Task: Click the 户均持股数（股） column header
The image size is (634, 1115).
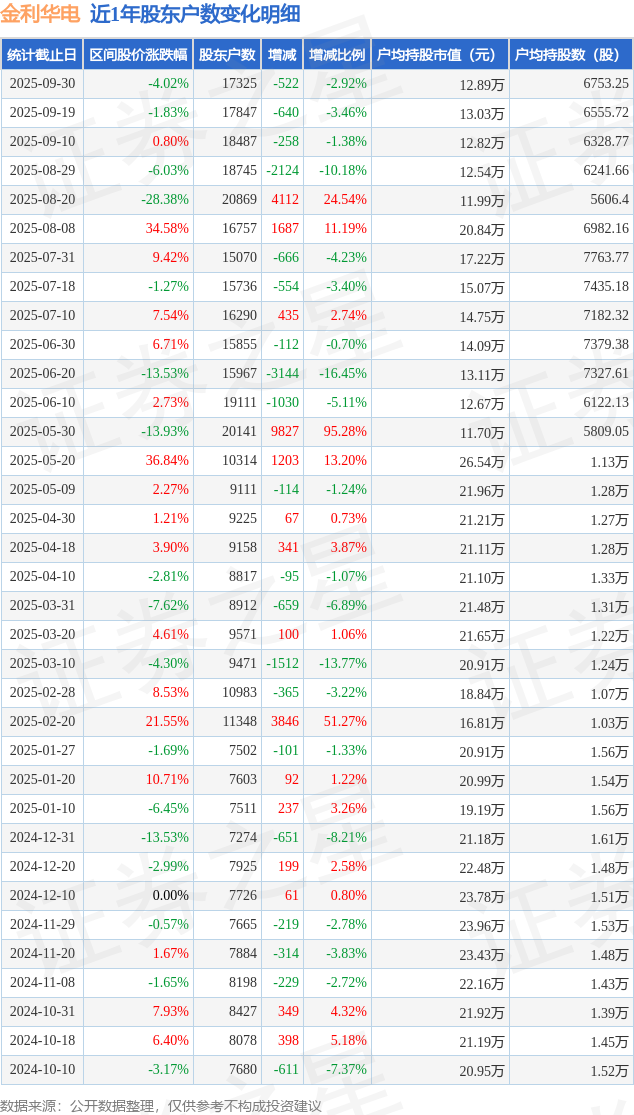Action: (x=570, y=55)
